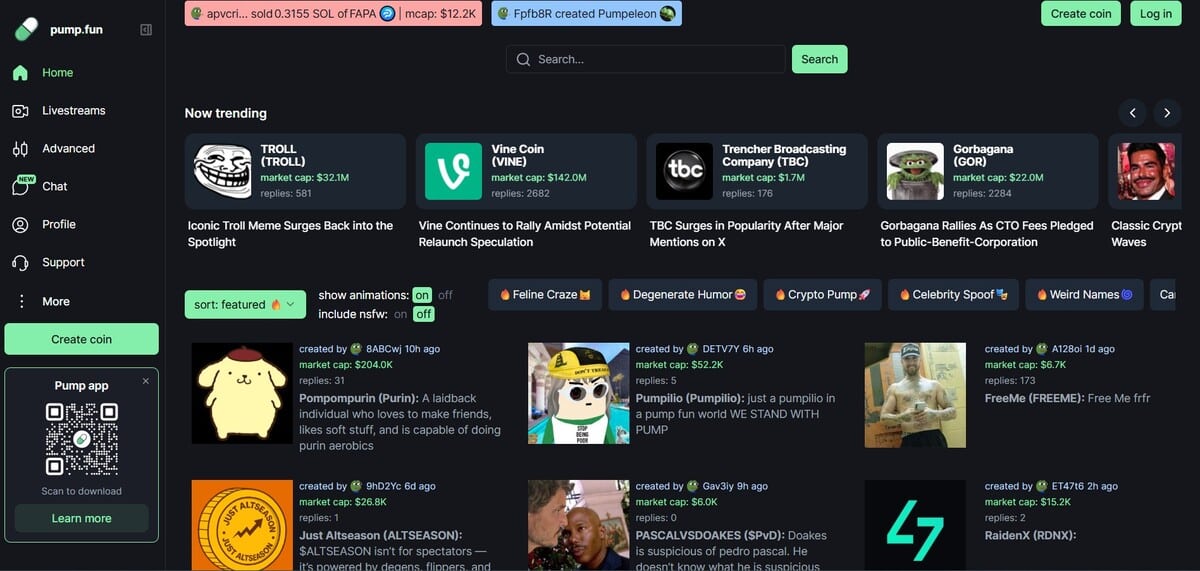Open Chat with the NEW badge icon
Viewport: 1200px width, 571px height.
point(20,185)
